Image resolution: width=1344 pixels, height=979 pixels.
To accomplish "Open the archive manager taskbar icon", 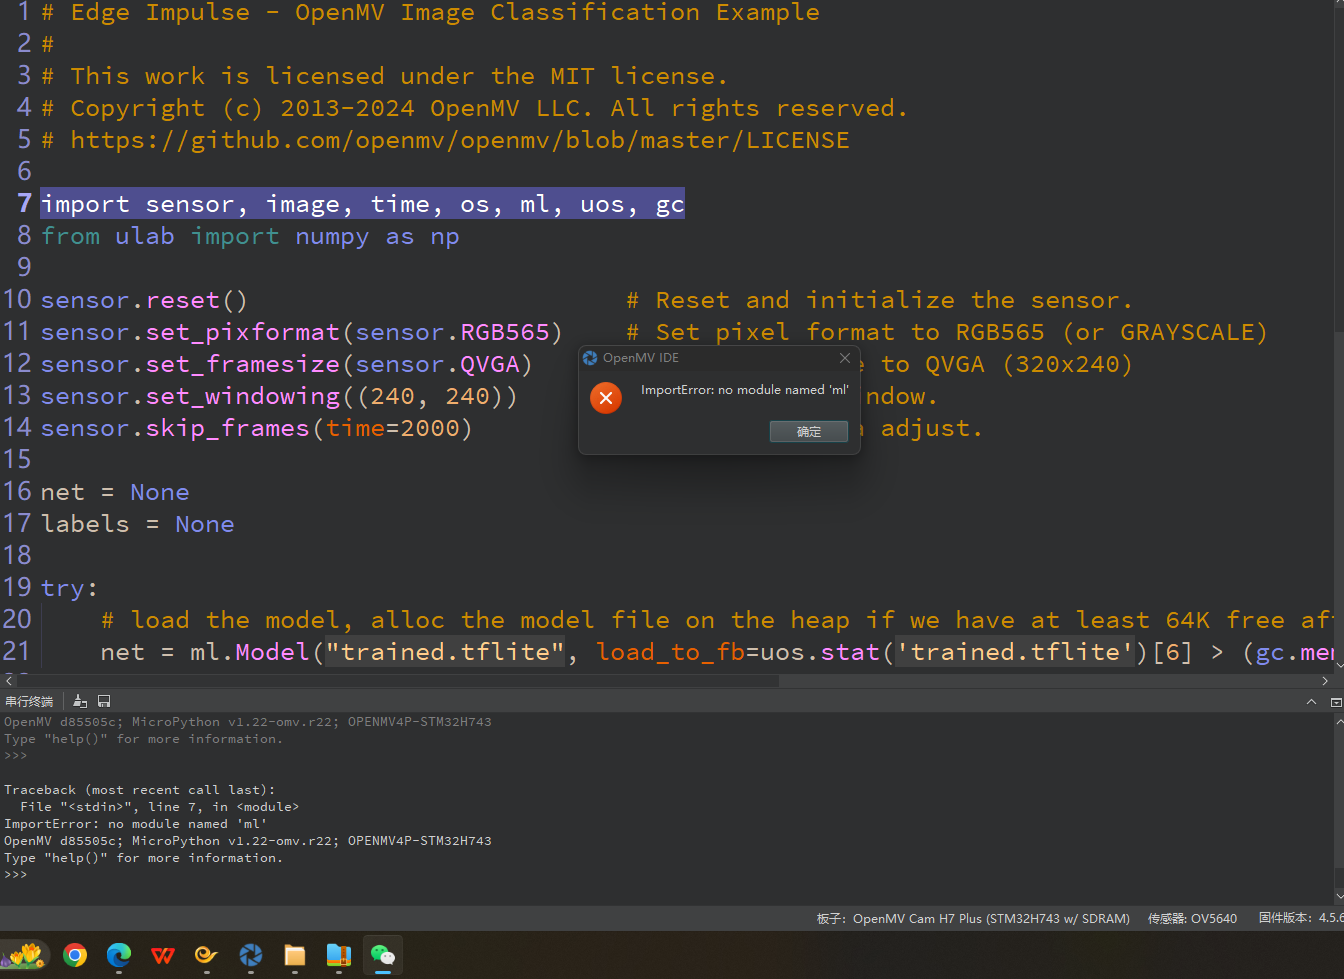I will click(x=339, y=955).
